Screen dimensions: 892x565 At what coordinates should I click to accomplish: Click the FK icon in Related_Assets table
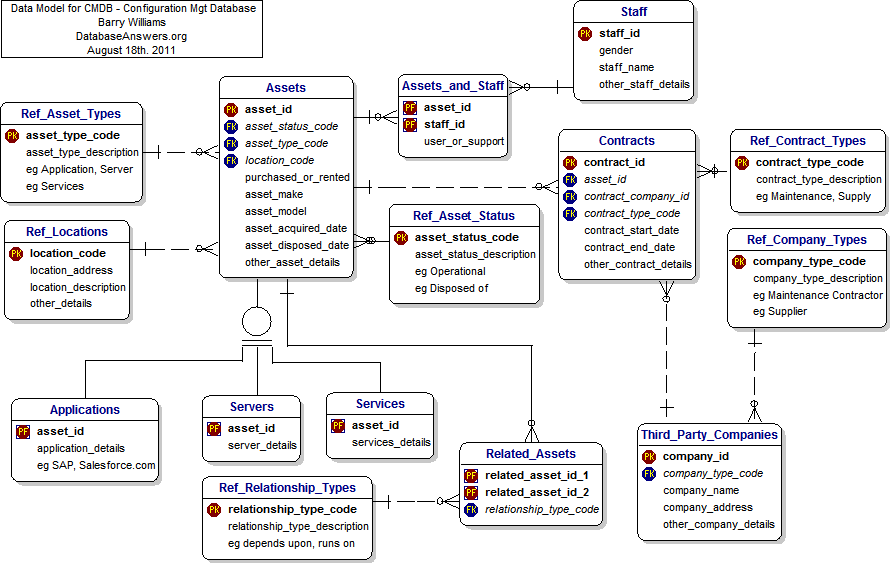coord(471,510)
